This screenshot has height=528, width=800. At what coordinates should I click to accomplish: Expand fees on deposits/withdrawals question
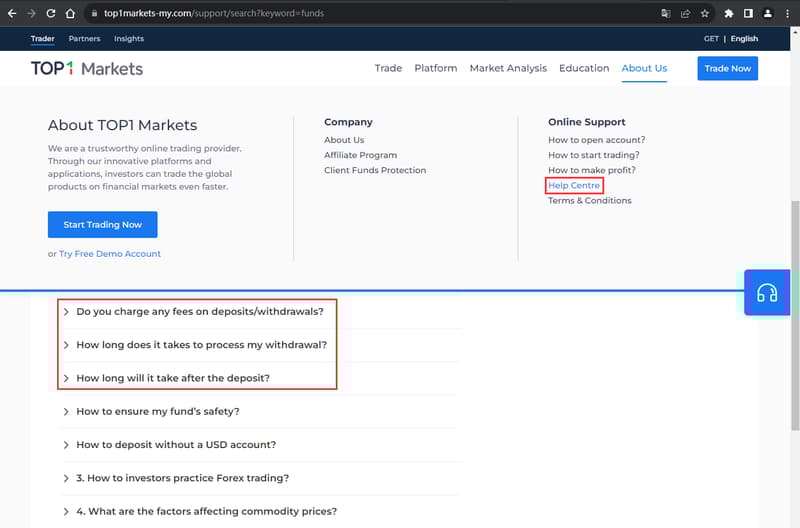click(x=199, y=312)
